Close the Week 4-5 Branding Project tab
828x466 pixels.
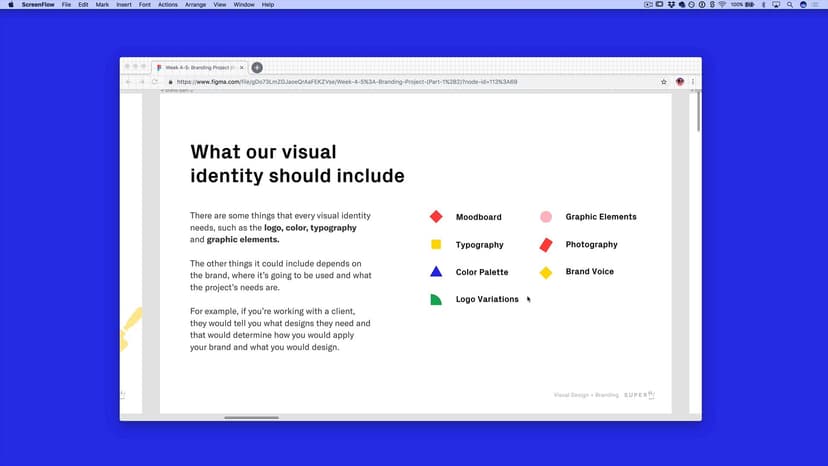pos(242,68)
